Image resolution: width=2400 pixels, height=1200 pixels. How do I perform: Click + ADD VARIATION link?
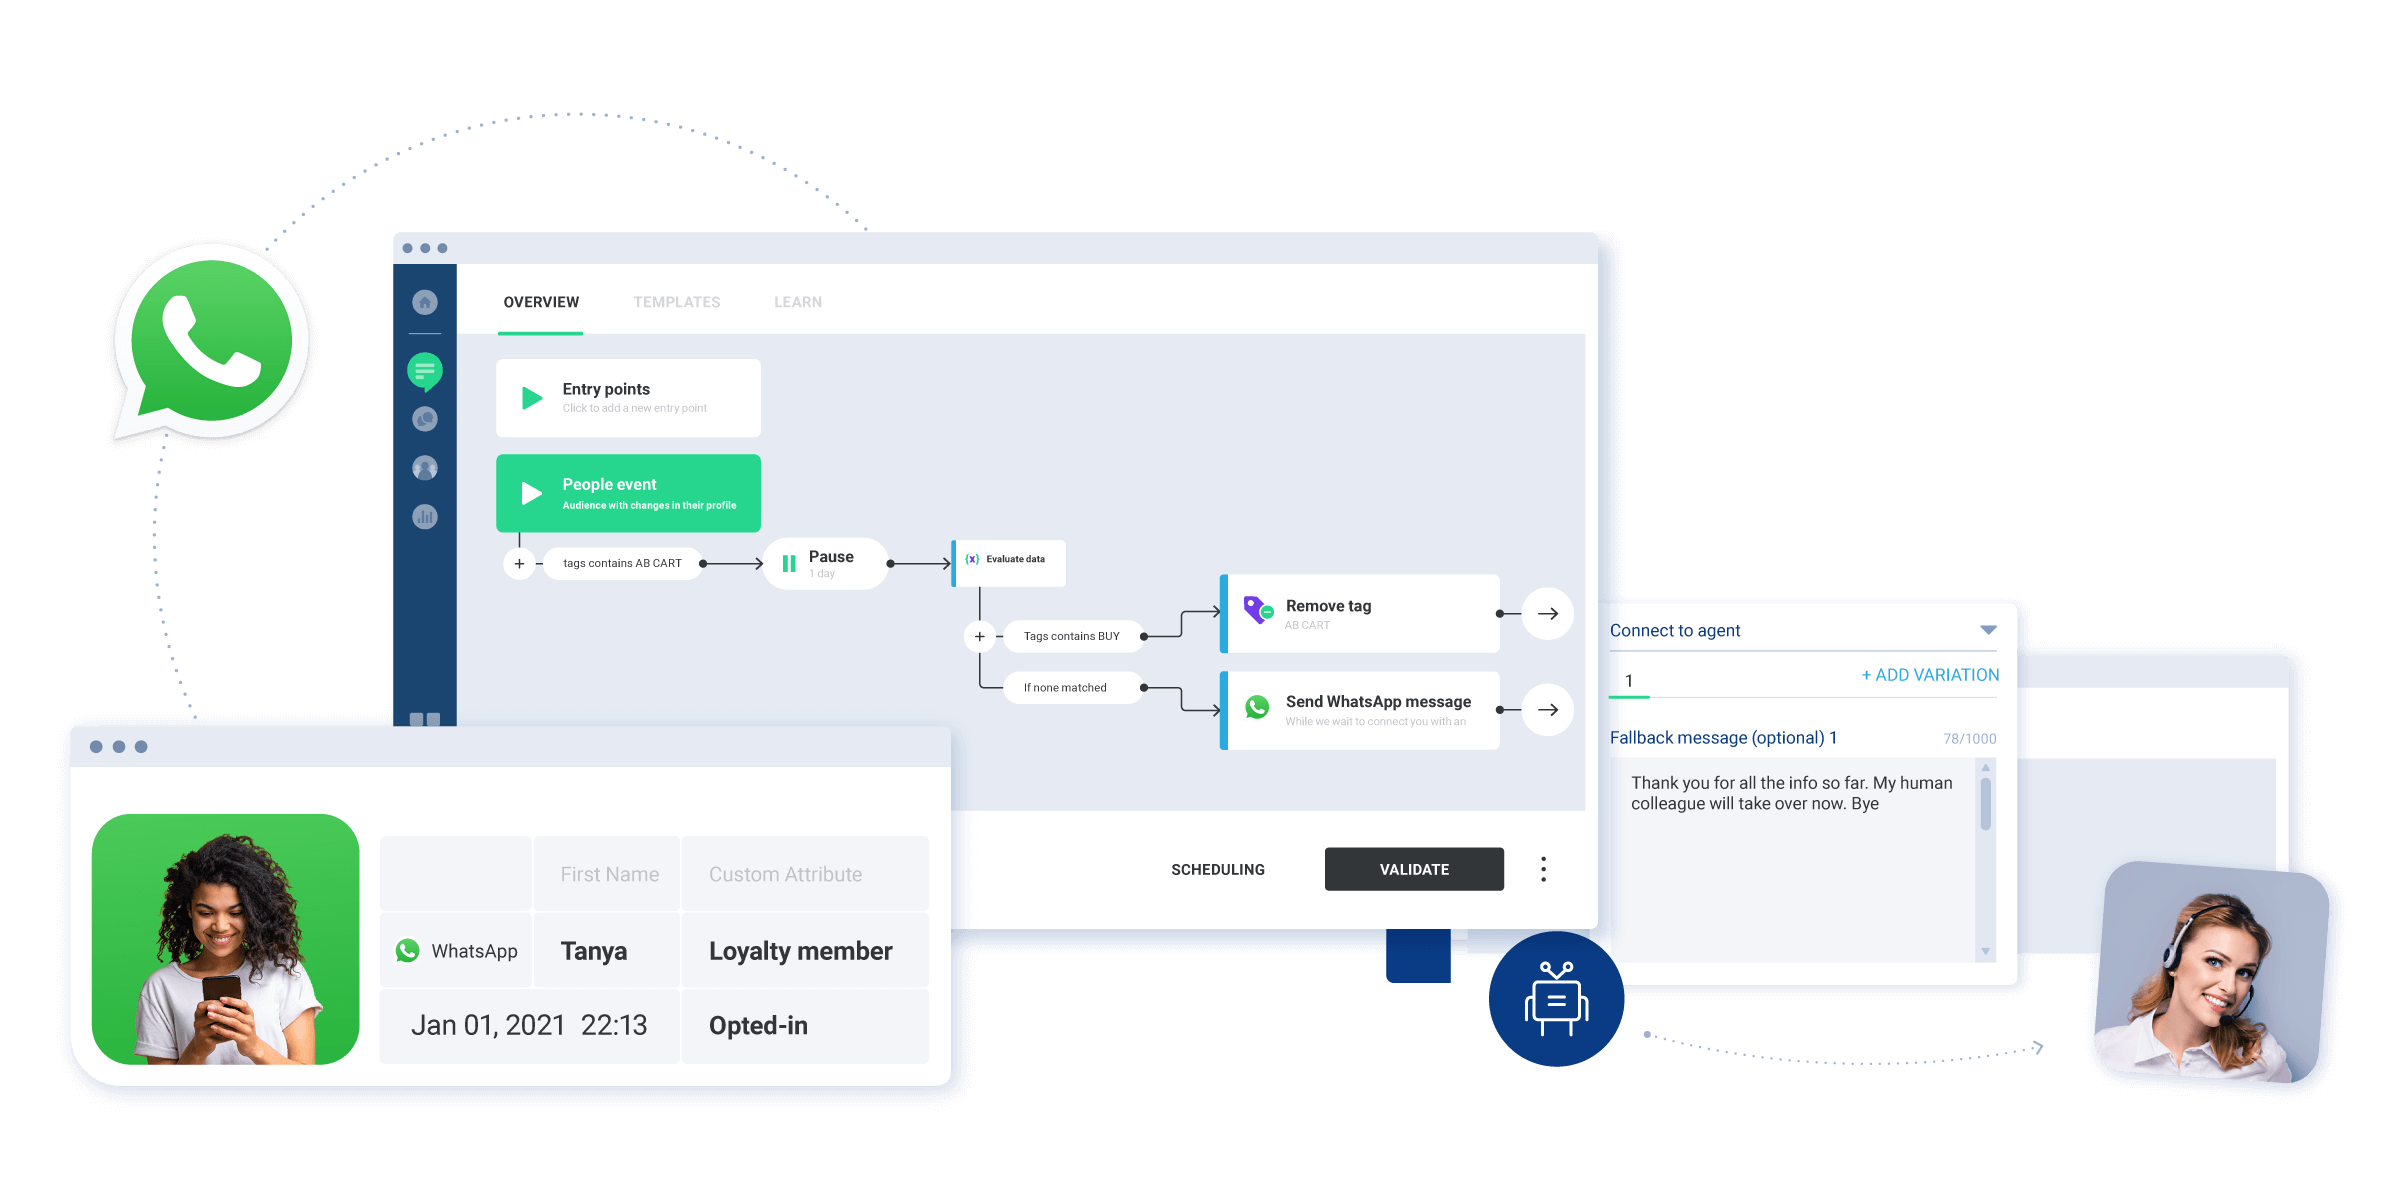pyautogui.click(x=1930, y=675)
